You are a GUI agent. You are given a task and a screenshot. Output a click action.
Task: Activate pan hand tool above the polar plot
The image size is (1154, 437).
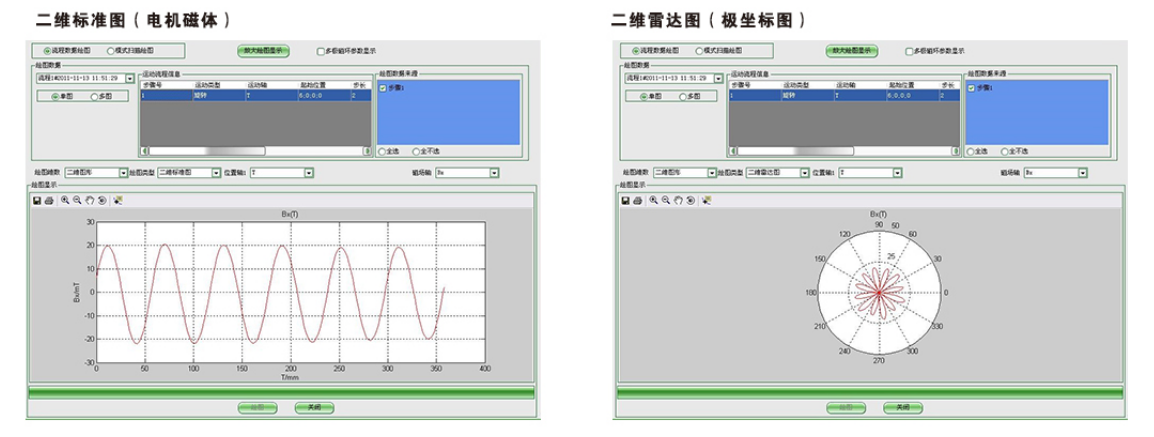pos(677,200)
